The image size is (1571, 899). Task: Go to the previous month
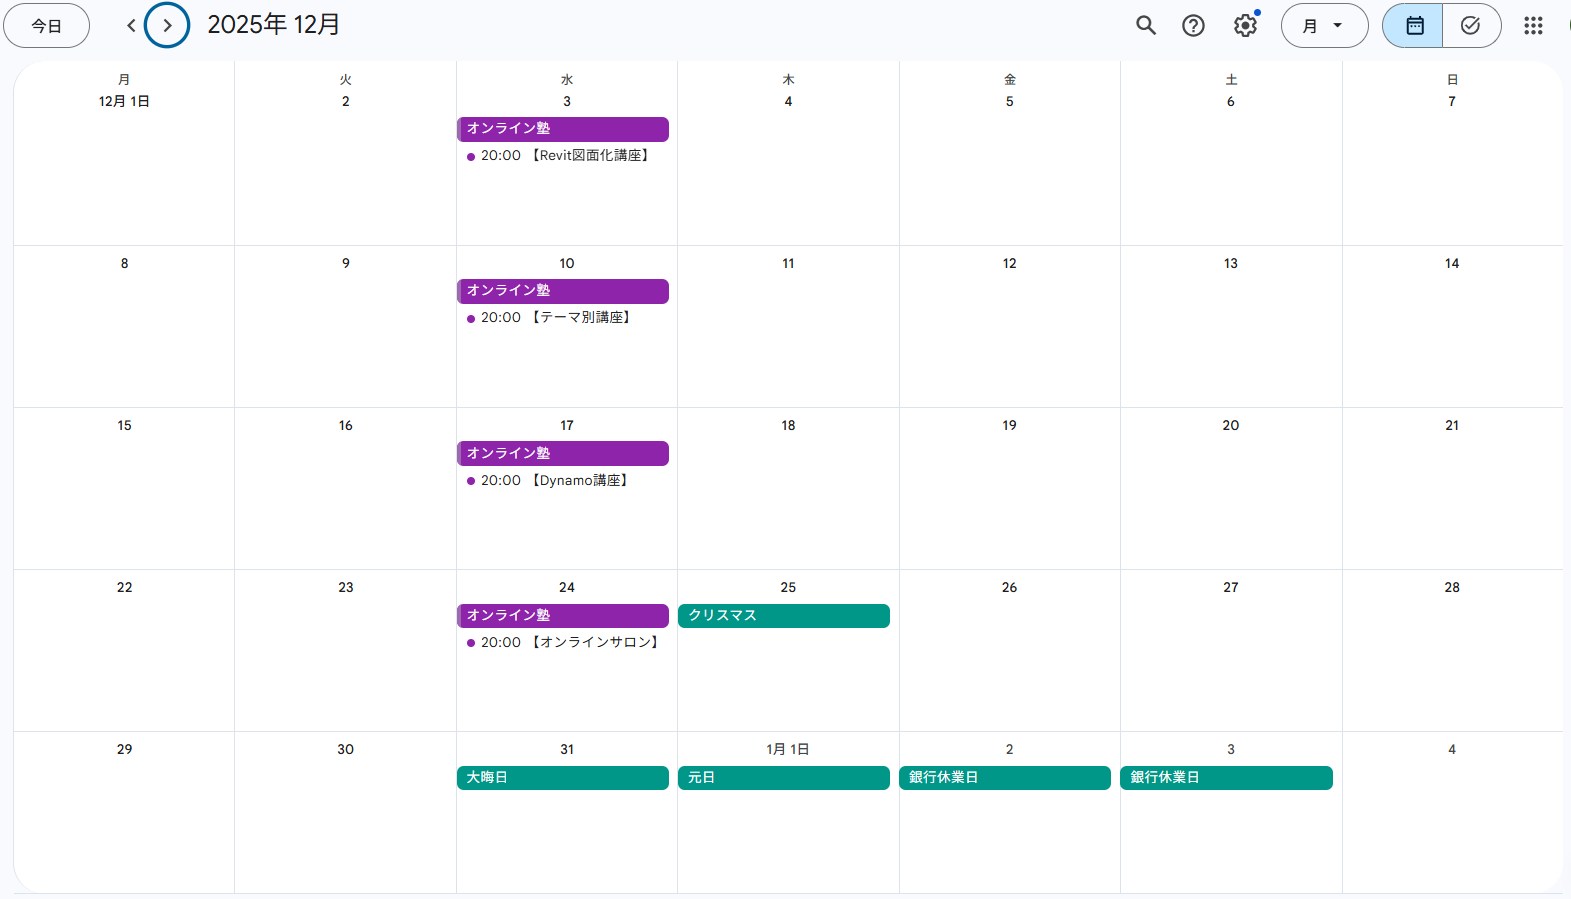point(131,26)
